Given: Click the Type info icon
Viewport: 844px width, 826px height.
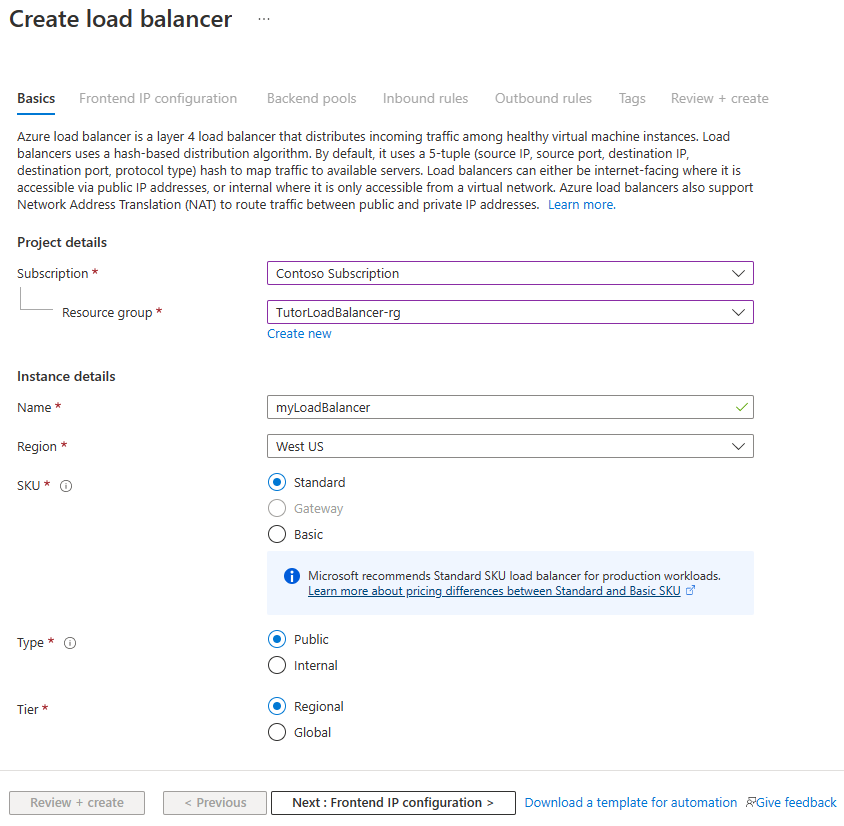Looking at the screenshot, I should (x=70, y=643).
